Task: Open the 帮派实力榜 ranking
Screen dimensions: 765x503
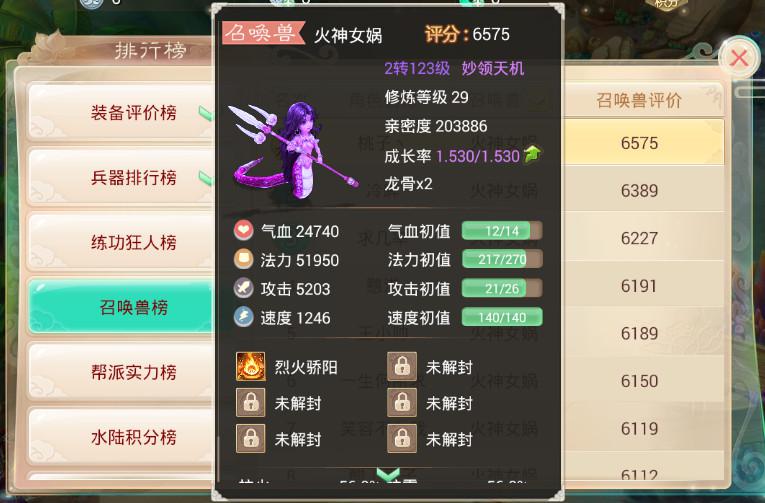Action: point(121,372)
